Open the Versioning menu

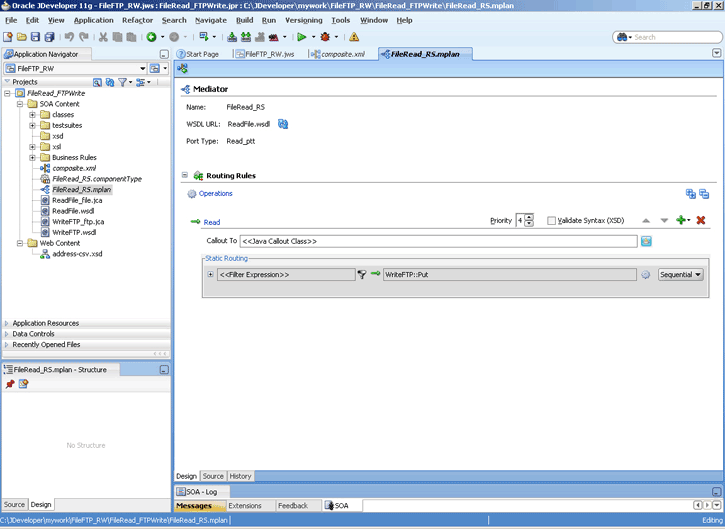point(304,20)
